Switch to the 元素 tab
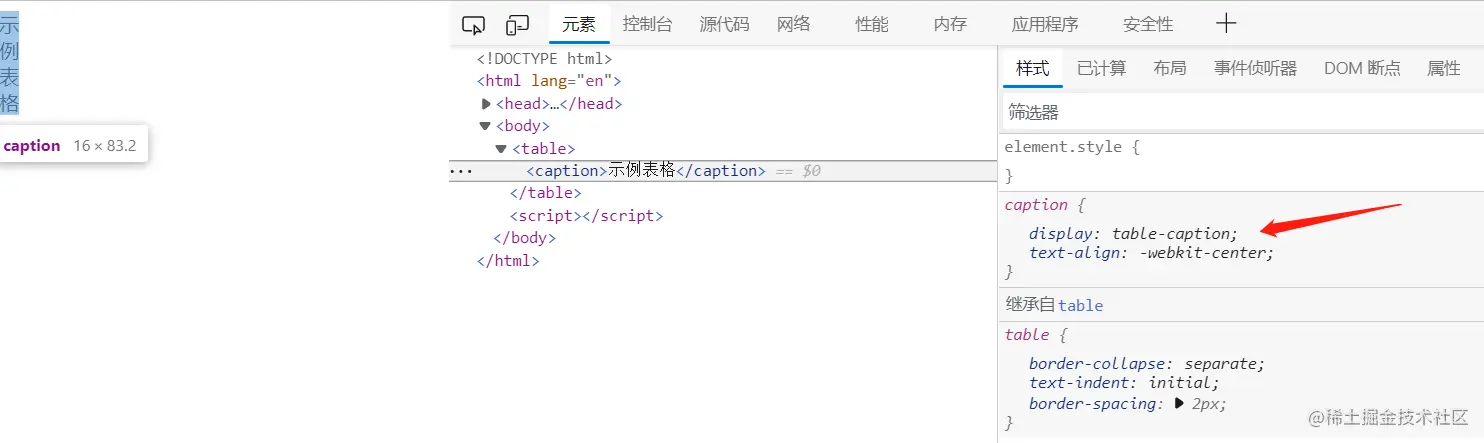This screenshot has height=443, width=1484. [579, 25]
